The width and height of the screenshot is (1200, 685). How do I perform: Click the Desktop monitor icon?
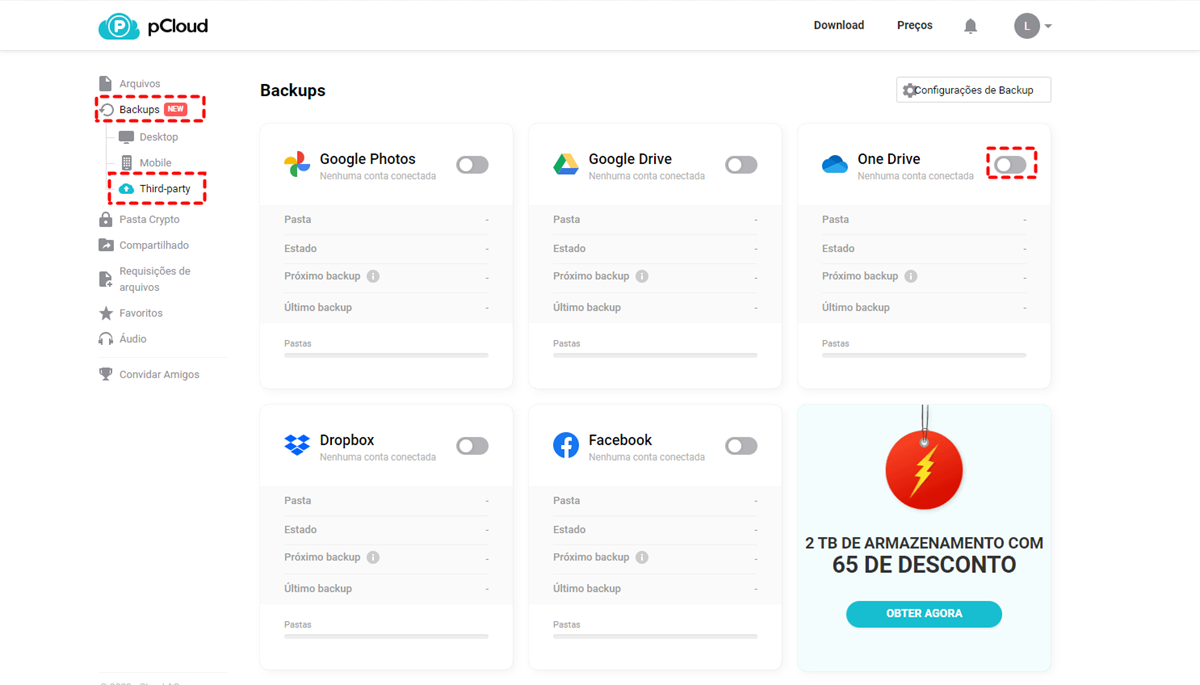(x=126, y=137)
